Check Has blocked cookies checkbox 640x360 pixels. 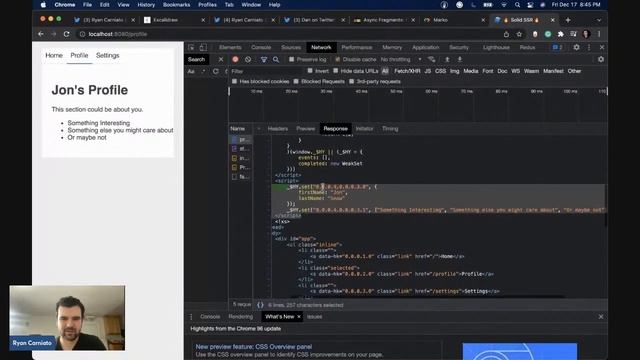[x=234, y=82]
